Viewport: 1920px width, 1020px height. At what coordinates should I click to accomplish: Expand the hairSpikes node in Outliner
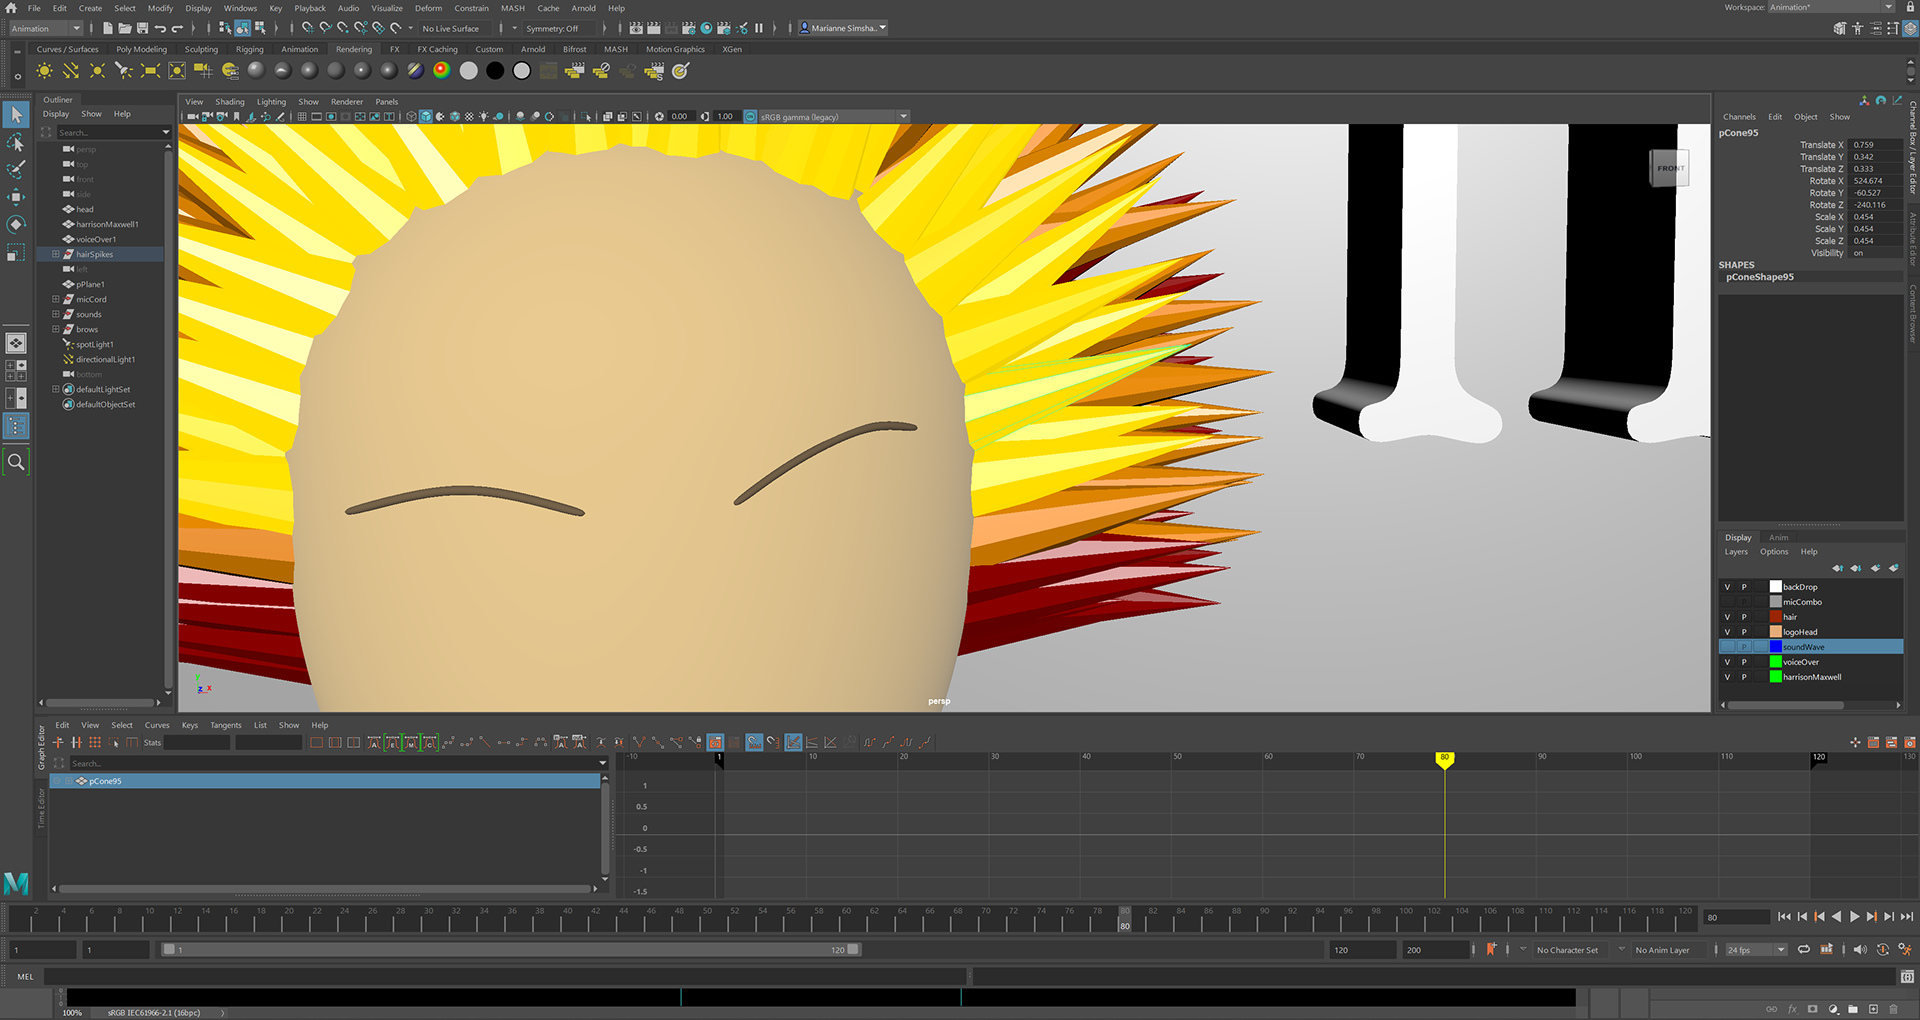pos(55,254)
